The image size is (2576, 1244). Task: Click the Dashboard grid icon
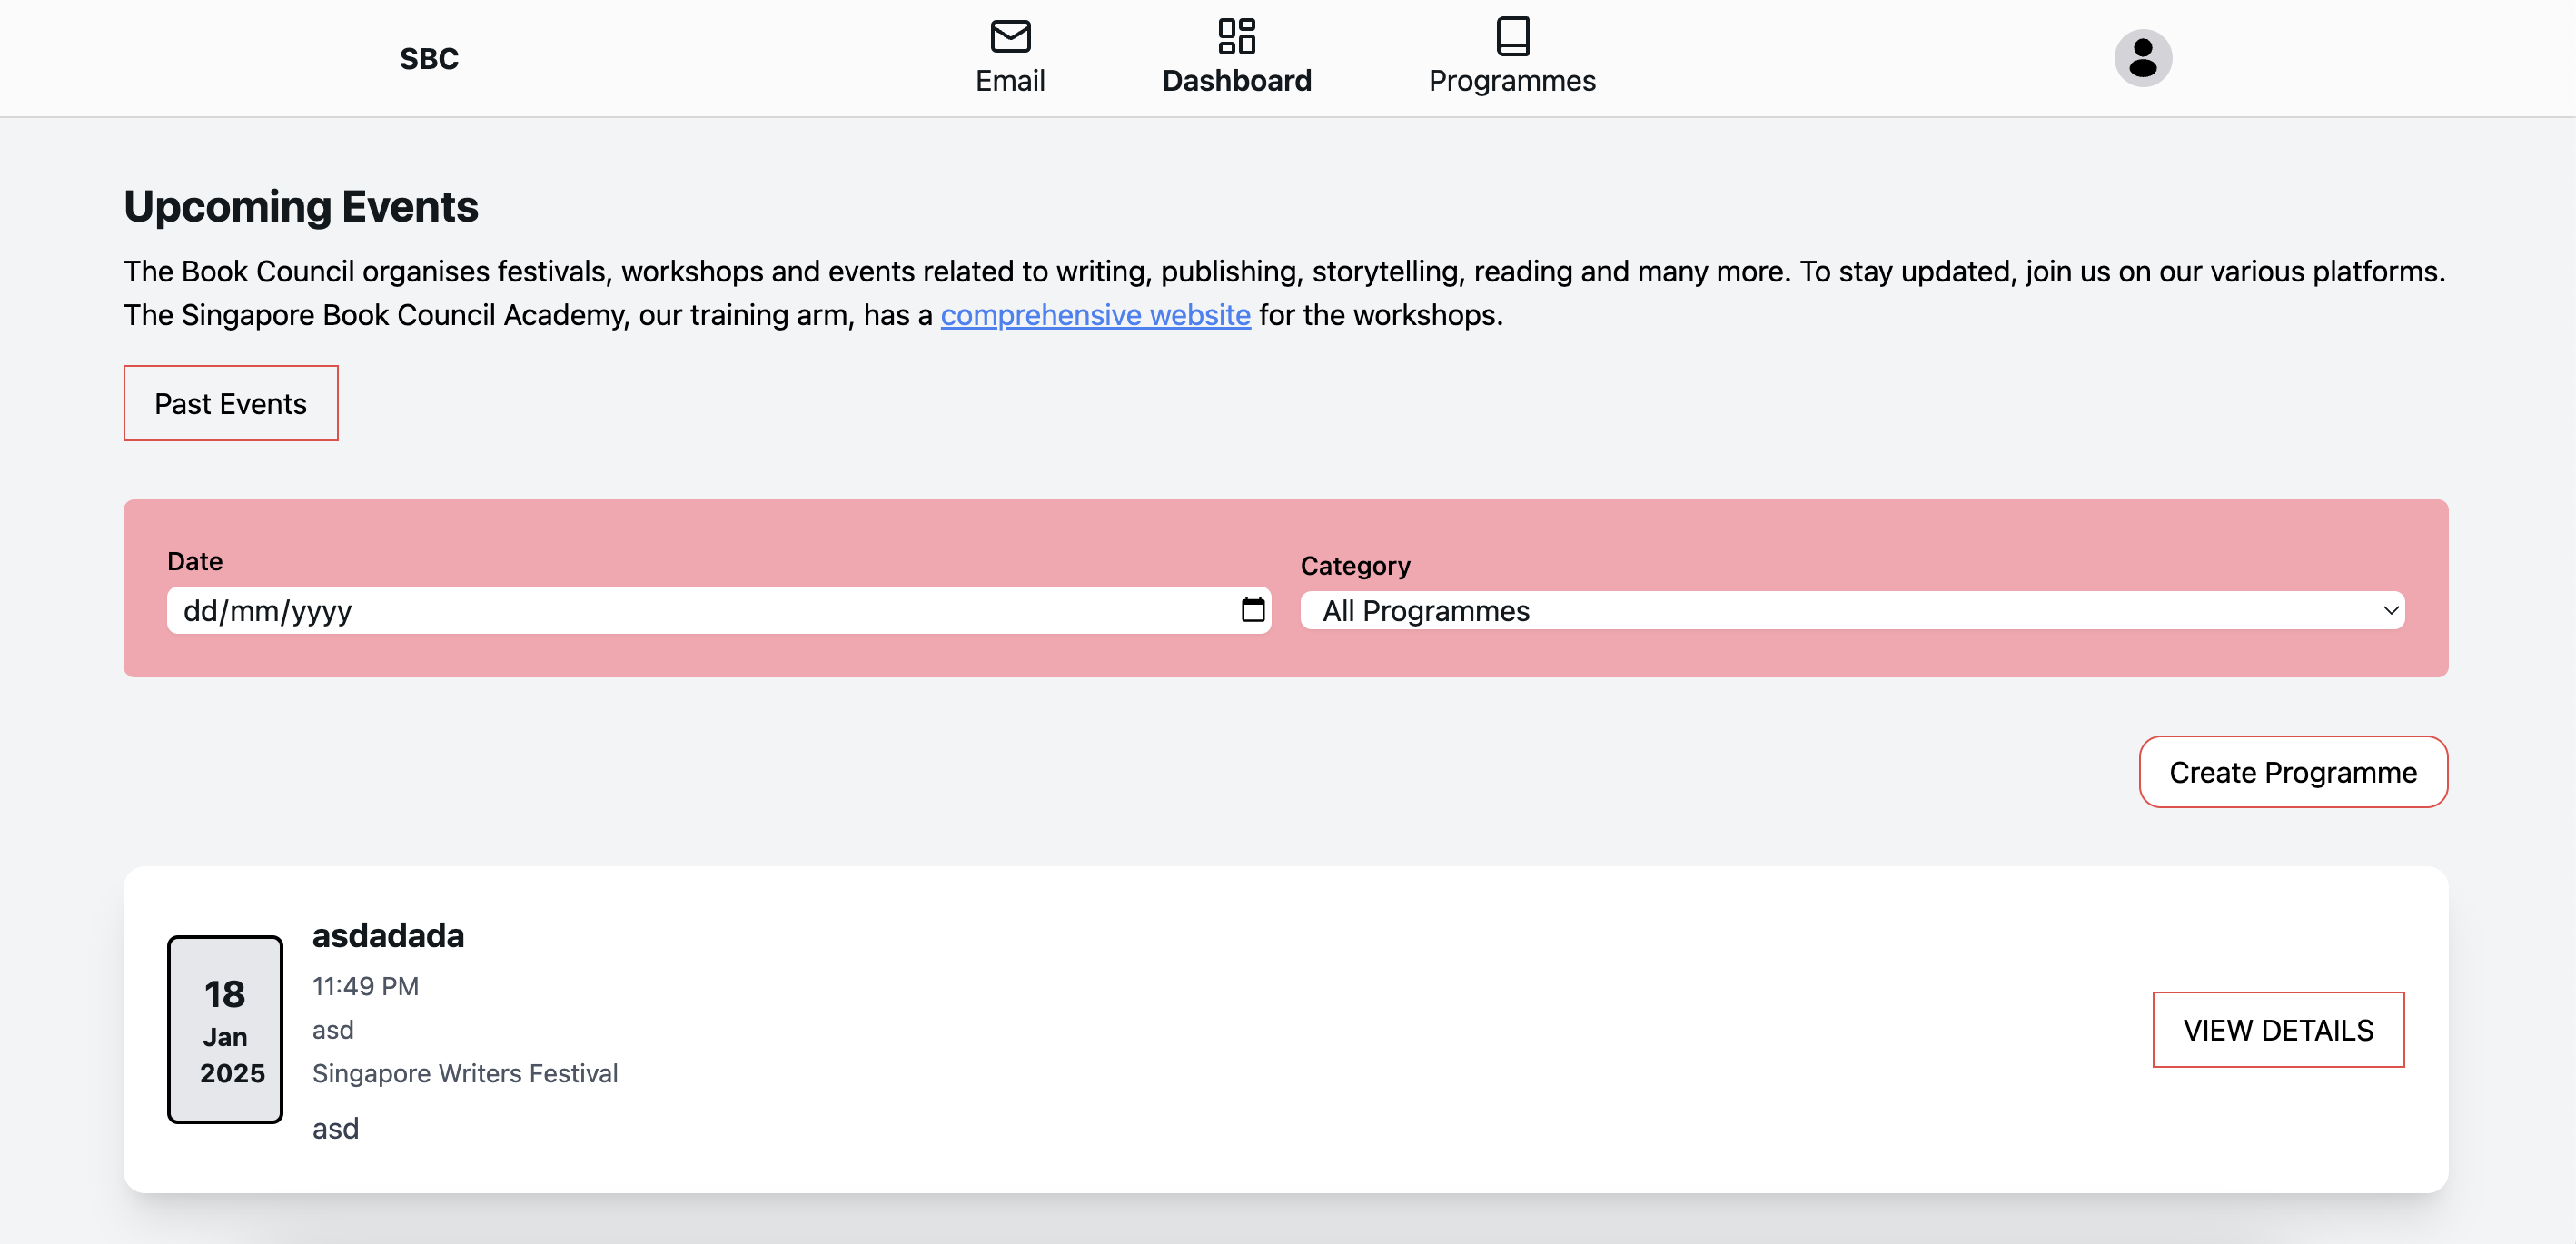tap(1236, 36)
